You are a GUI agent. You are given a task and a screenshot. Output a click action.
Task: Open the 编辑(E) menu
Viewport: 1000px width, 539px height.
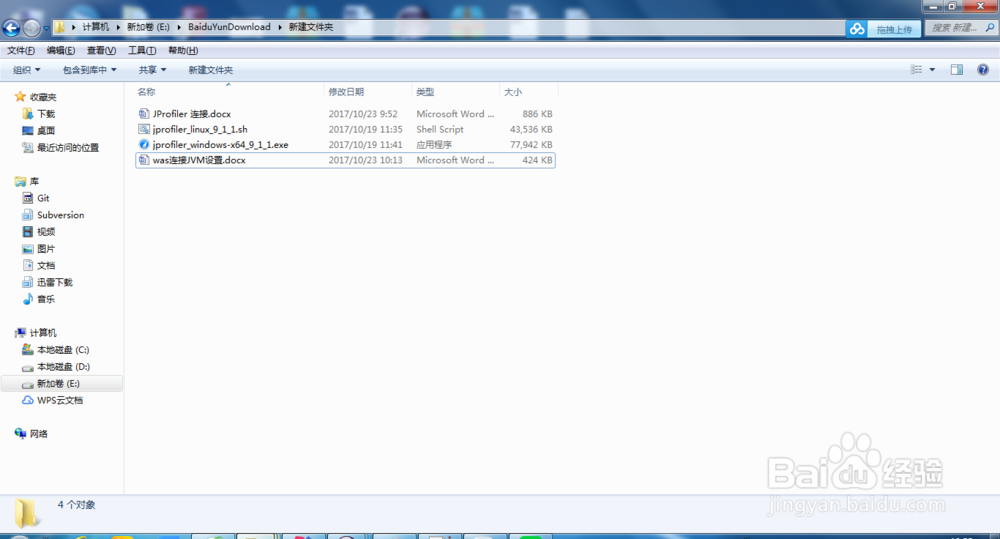(x=61, y=50)
